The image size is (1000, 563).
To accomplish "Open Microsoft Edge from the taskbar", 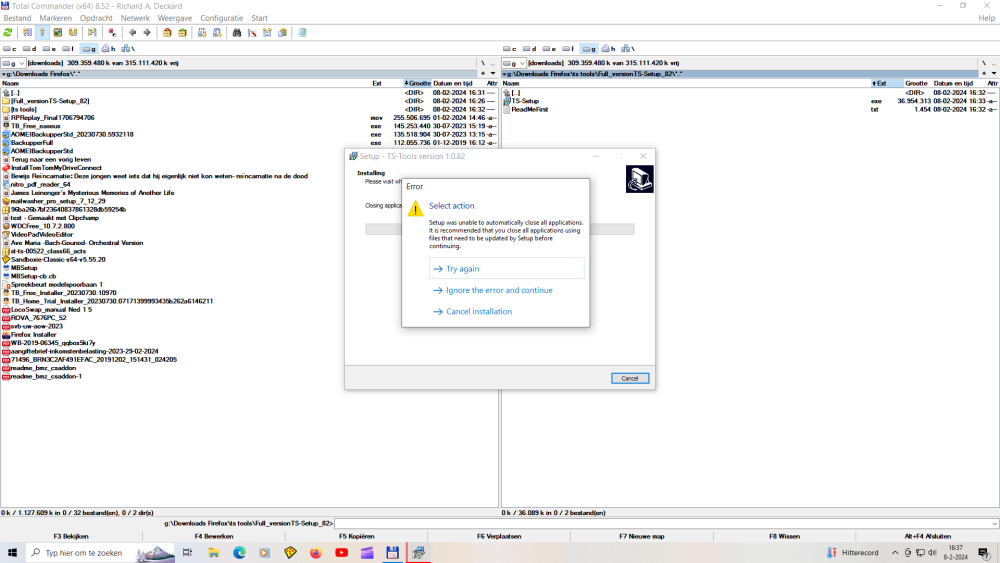I will pos(240,552).
